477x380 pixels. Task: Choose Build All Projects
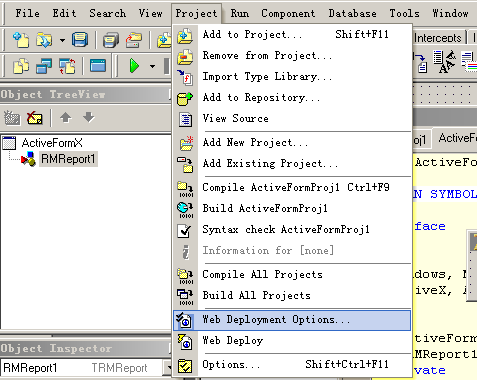[x=292, y=295]
